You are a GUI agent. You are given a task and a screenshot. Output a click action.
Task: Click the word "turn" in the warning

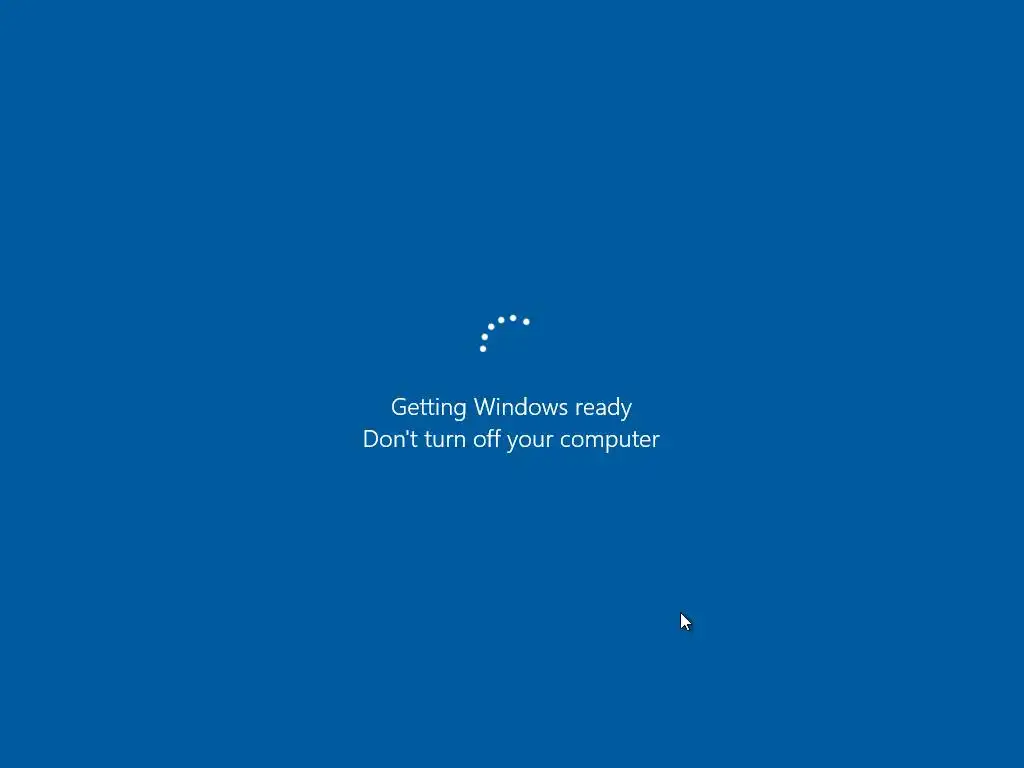coord(445,440)
